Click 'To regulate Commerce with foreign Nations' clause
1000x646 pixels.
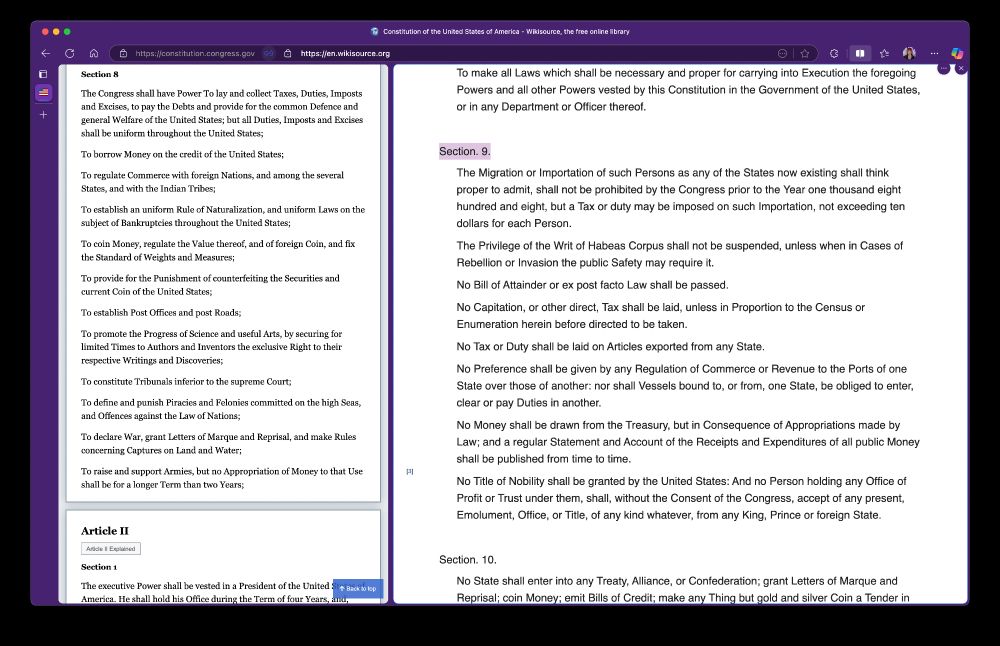[x=212, y=182]
